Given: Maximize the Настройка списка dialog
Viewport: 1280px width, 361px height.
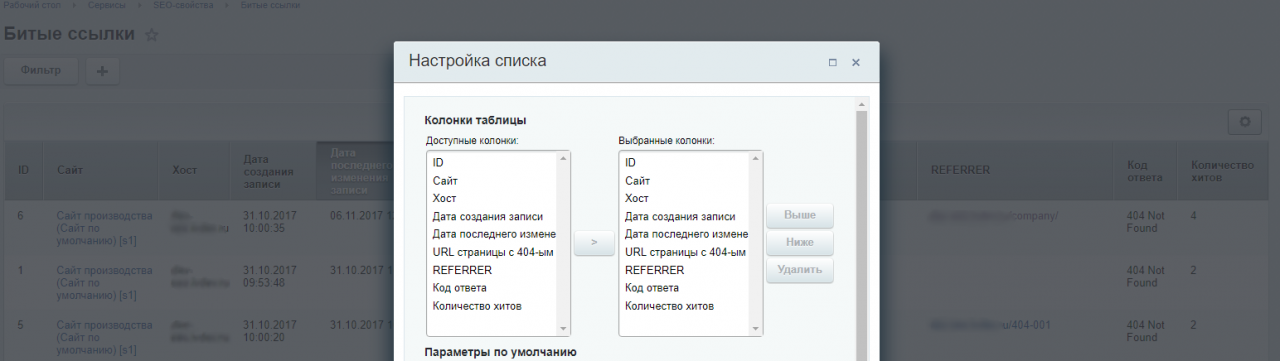Looking at the screenshot, I should [832, 62].
